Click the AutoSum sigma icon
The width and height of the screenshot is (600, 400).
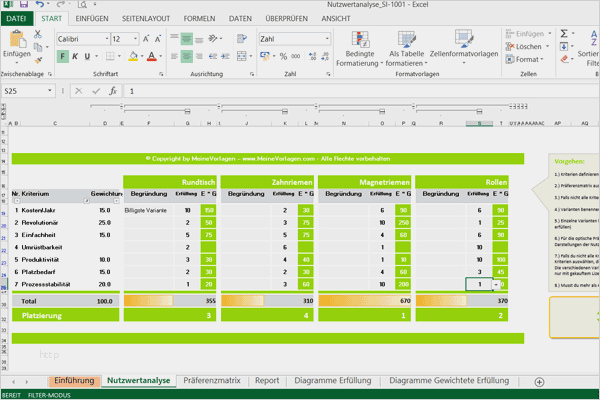click(564, 34)
